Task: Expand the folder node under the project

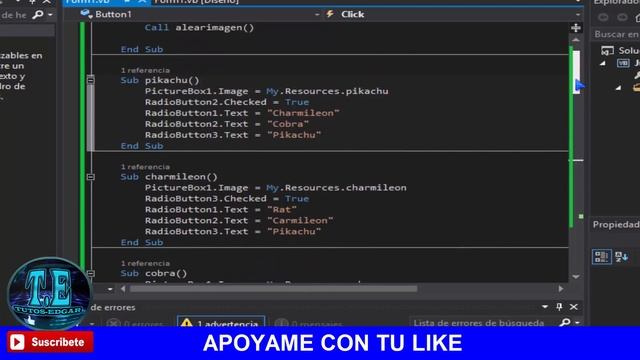Action: [618, 88]
